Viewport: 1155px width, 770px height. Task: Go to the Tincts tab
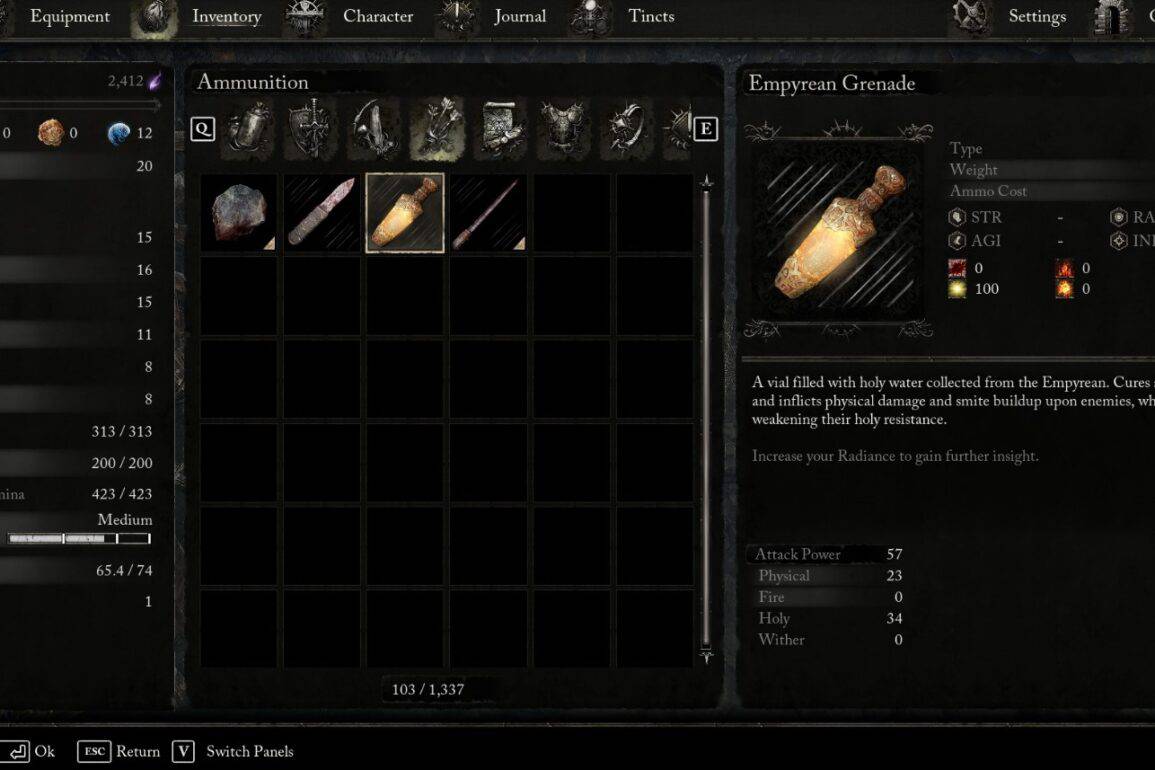click(651, 16)
